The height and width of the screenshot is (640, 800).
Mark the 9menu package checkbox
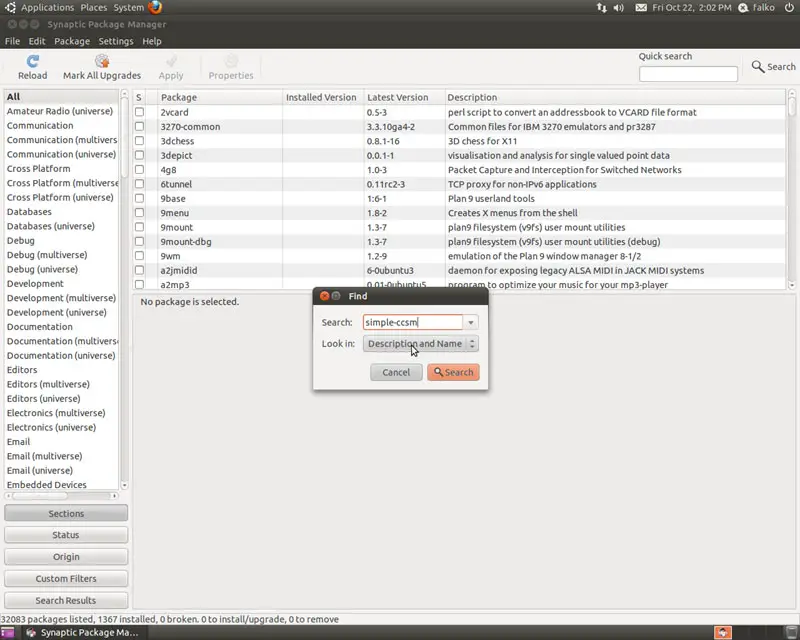pyautogui.click(x=139, y=212)
